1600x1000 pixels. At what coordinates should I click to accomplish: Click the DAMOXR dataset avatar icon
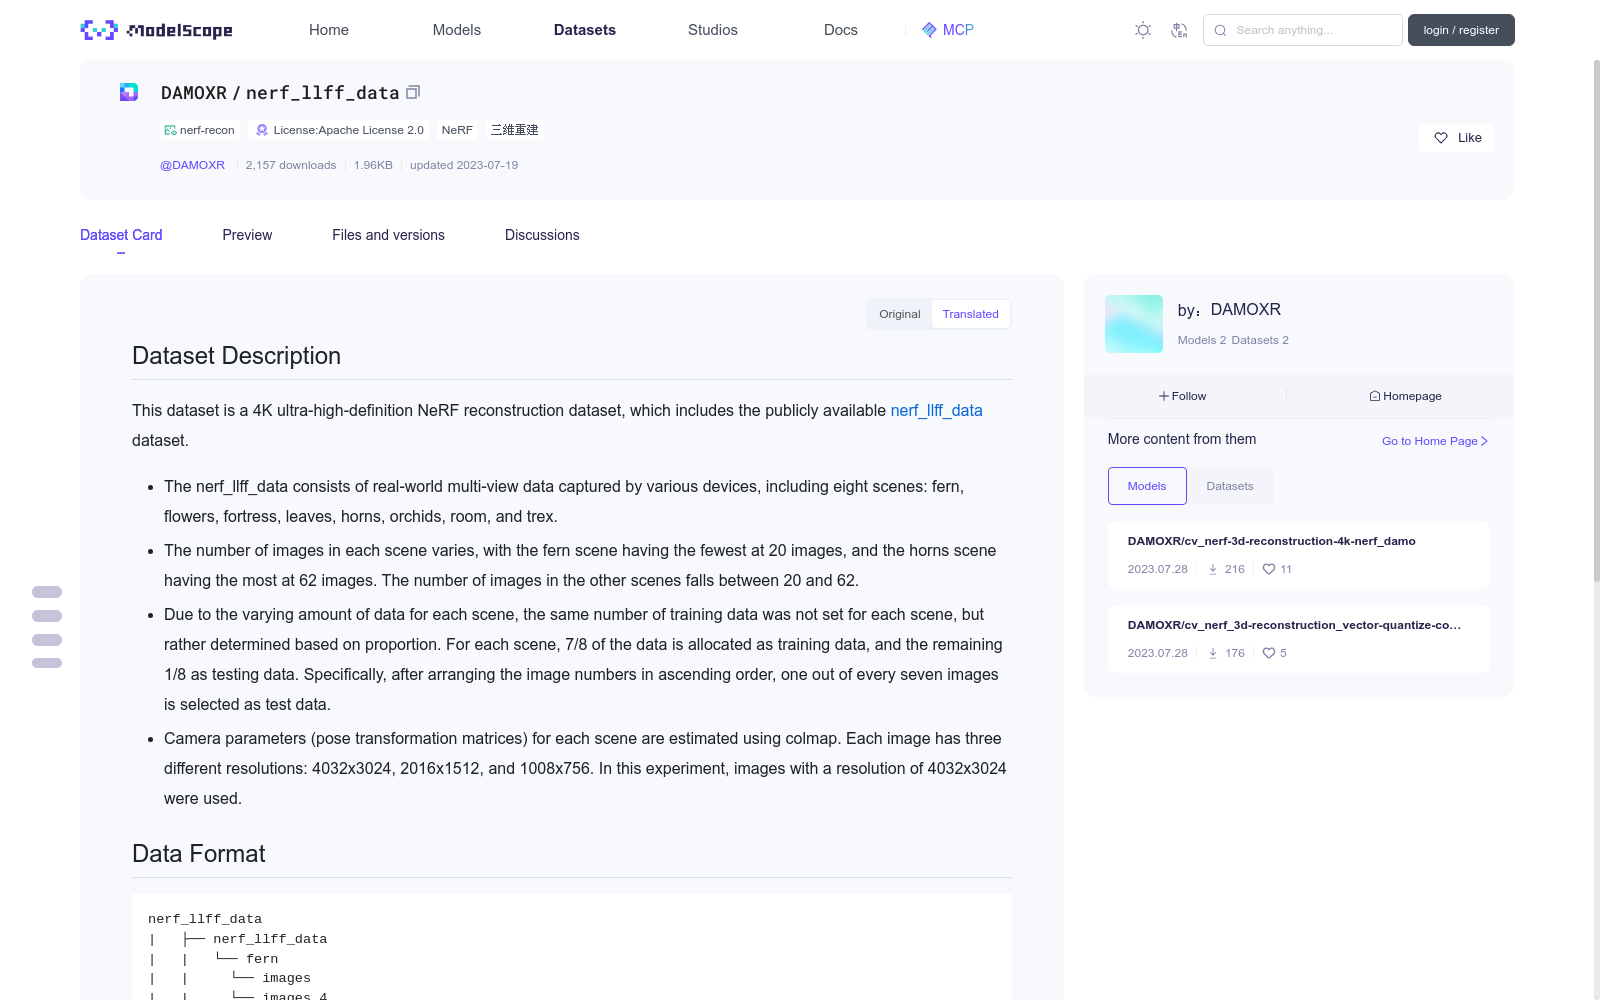(x=129, y=92)
